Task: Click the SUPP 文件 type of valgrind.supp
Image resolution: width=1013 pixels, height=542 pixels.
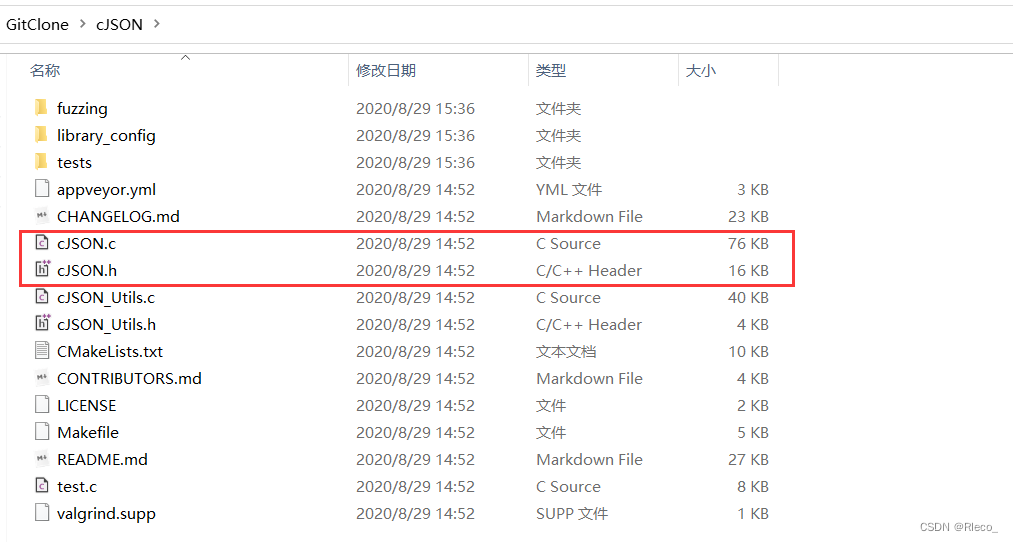Action: pos(572,514)
